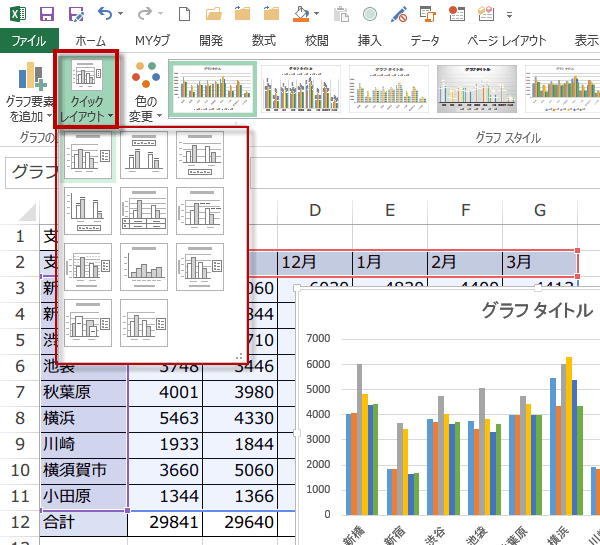The height and width of the screenshot is (545, 600).
Task: Click the name box showing グラフ
Action: click(33, 172)
